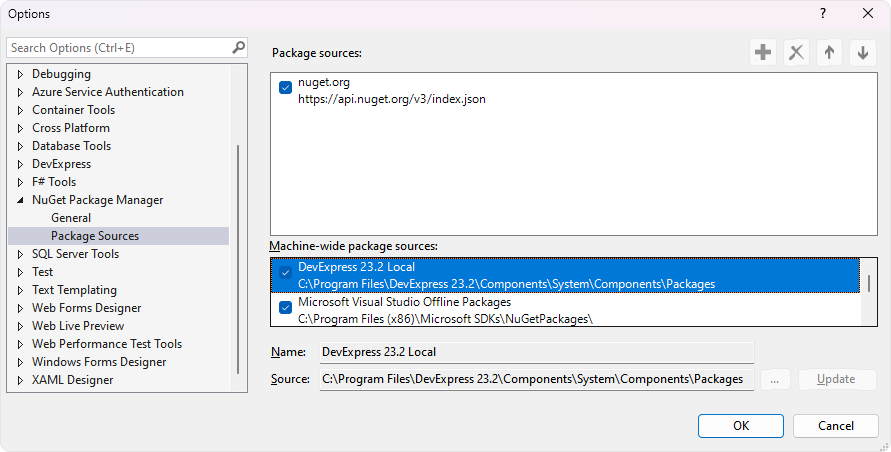
Task: Toggle Microsoft Visual Studio Offline Packages checkbox
Action: pos(285,308)
